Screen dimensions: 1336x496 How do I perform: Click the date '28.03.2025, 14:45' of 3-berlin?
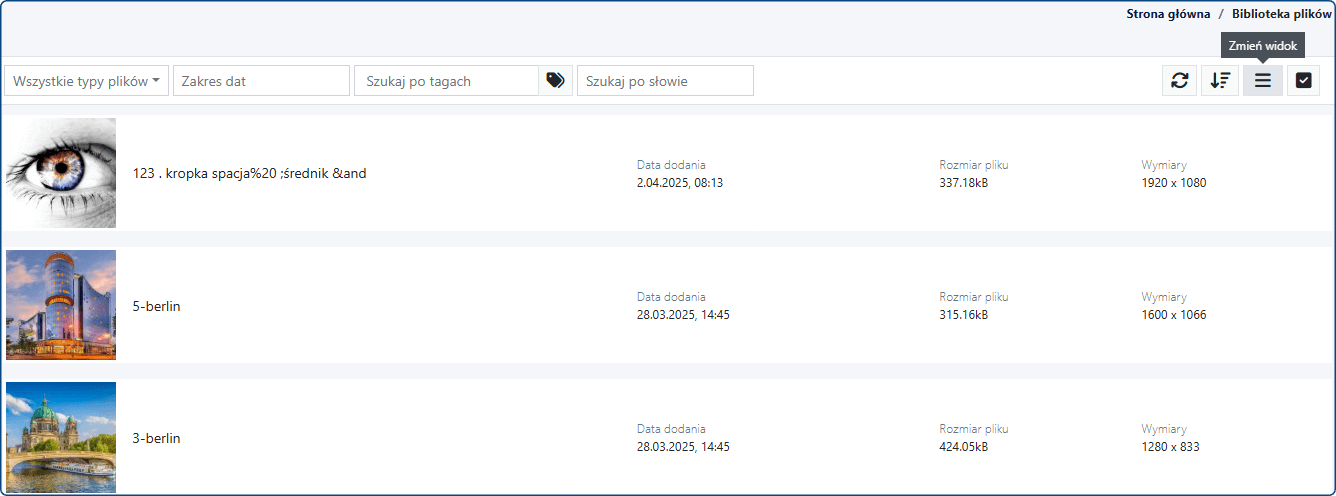coord(683,447)
